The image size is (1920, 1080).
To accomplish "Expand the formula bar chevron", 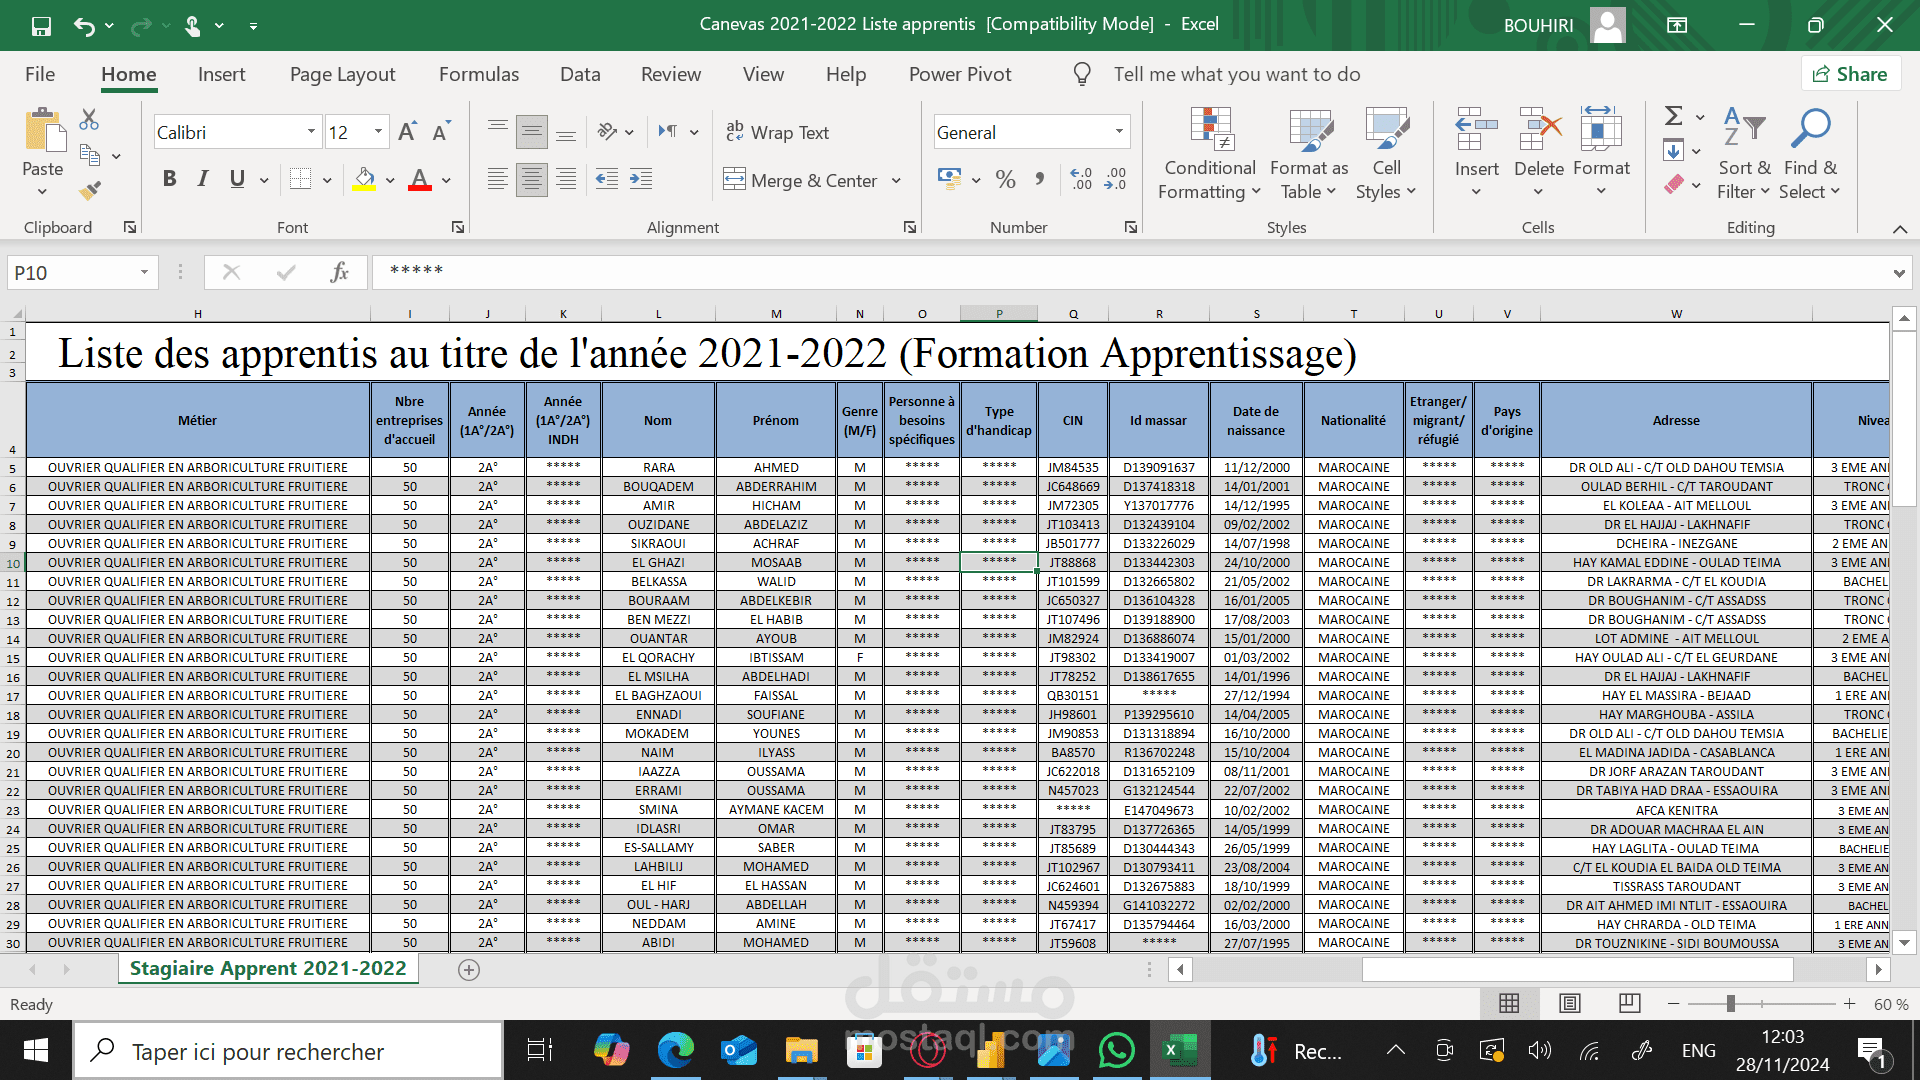I will (1899, 273).
